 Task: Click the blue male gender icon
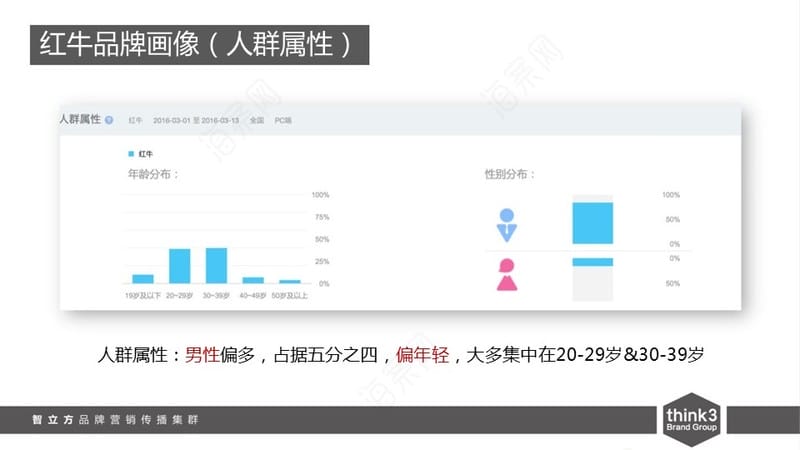click(x=507, y=225)
